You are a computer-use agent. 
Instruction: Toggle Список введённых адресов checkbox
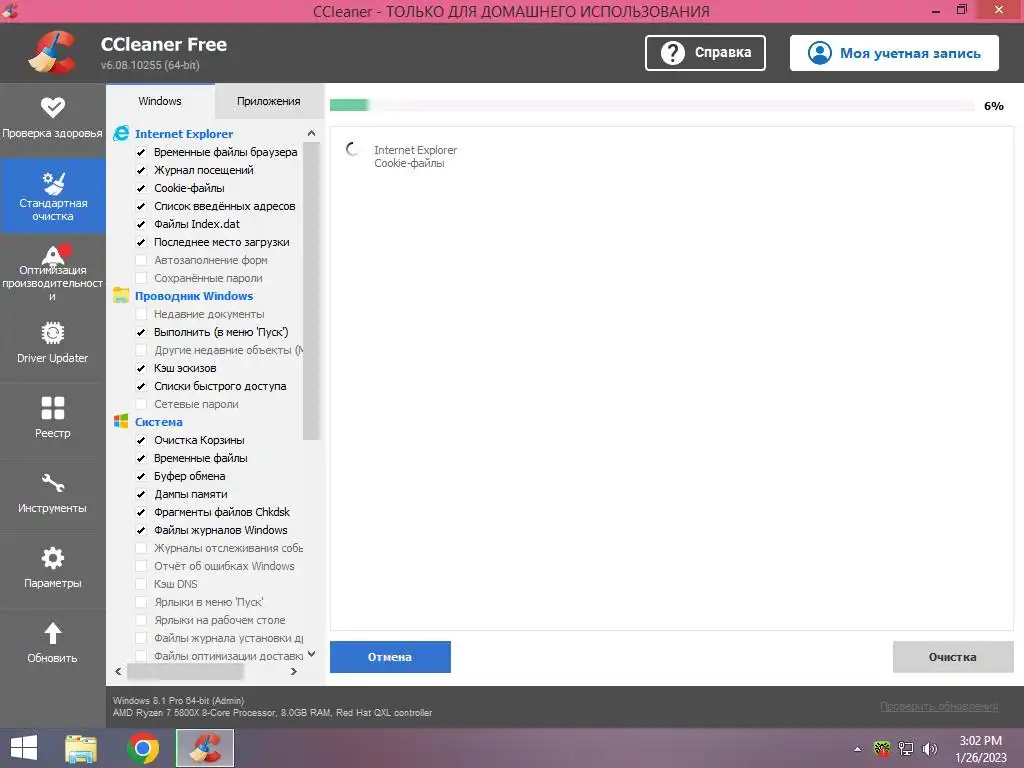(141, 206)
